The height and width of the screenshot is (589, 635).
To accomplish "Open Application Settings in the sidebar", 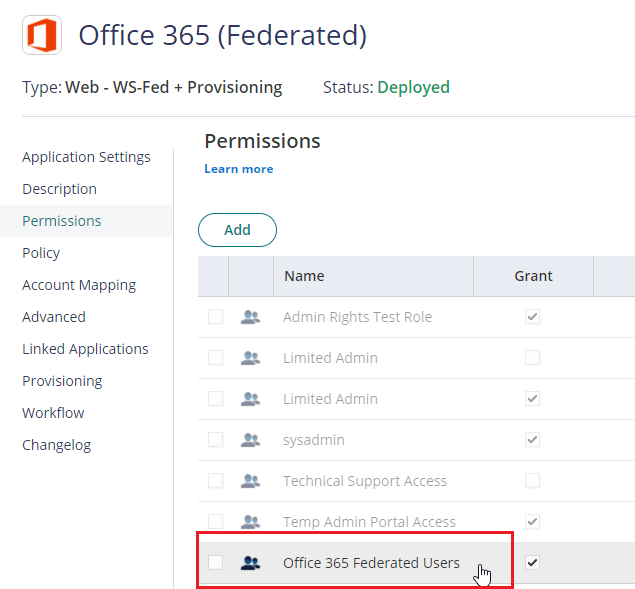I will coord(86,157).
